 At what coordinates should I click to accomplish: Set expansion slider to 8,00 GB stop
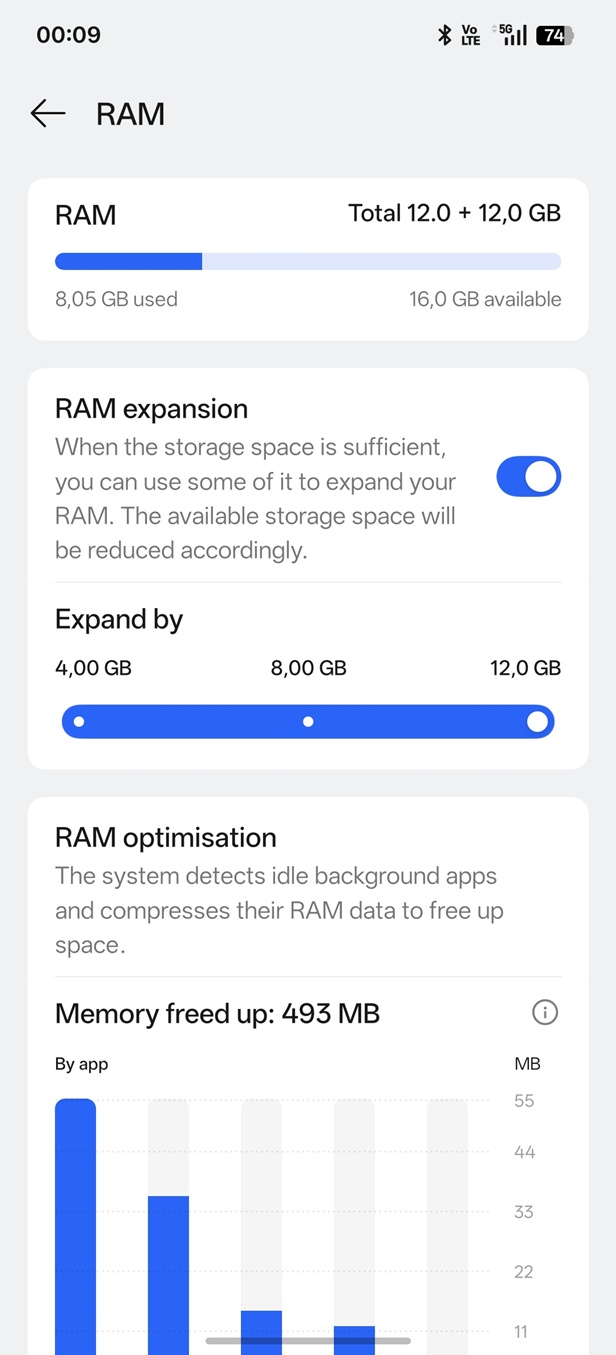tap(308, 721)
